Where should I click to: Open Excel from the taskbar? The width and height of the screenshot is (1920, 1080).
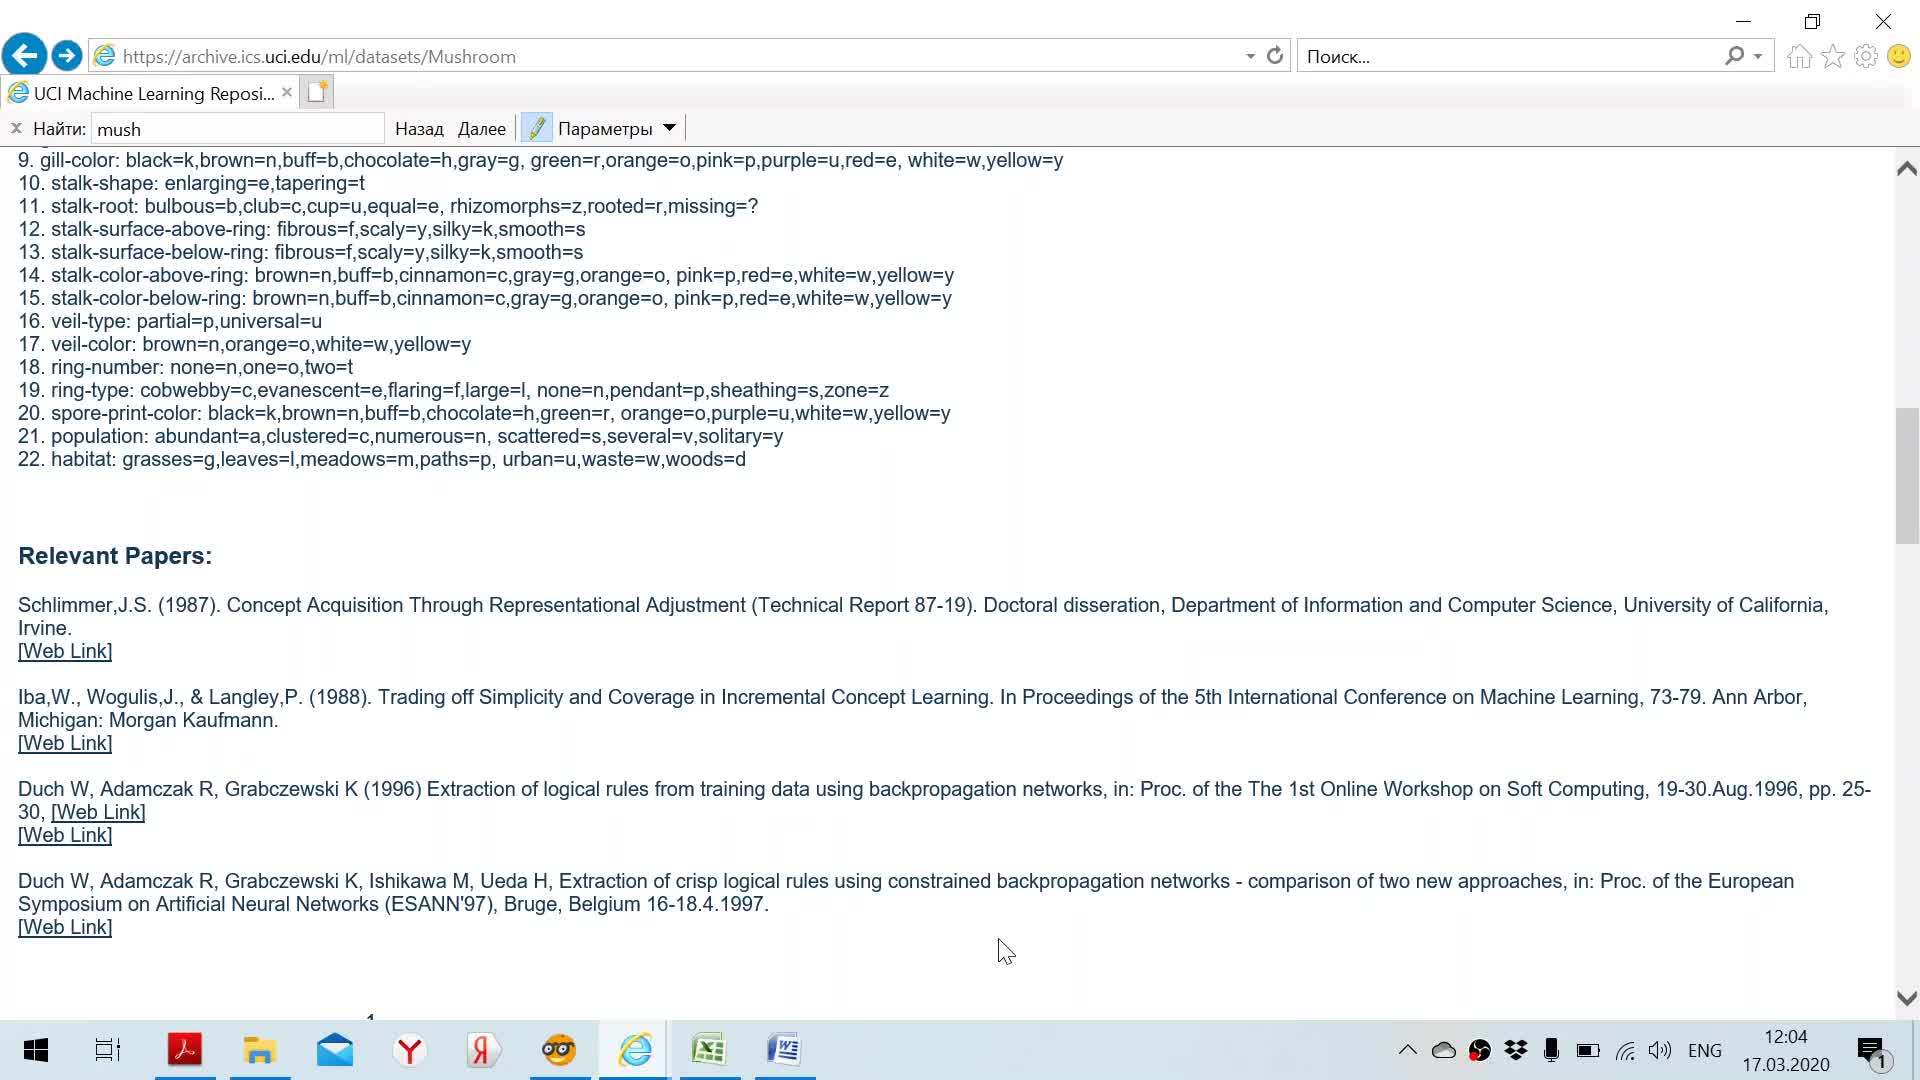709,1050
